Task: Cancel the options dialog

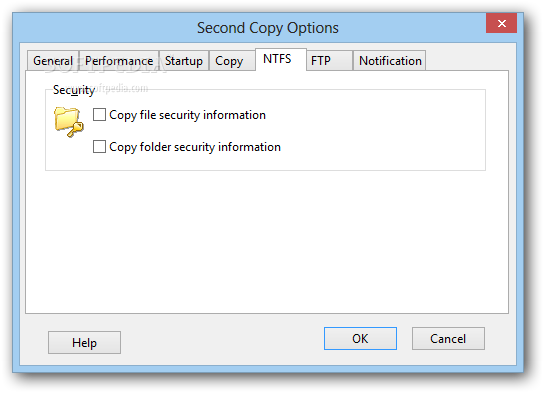Action: pos(448,339)
